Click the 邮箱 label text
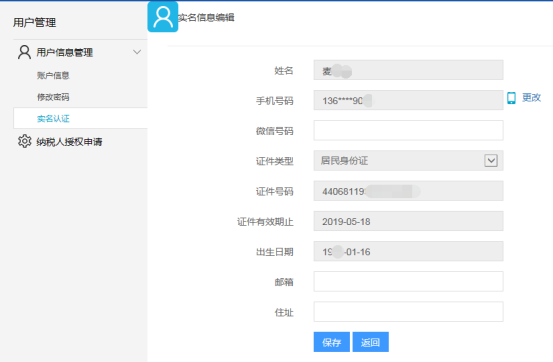This screenshot has width=553, height=362. click(x=284, y=282)
